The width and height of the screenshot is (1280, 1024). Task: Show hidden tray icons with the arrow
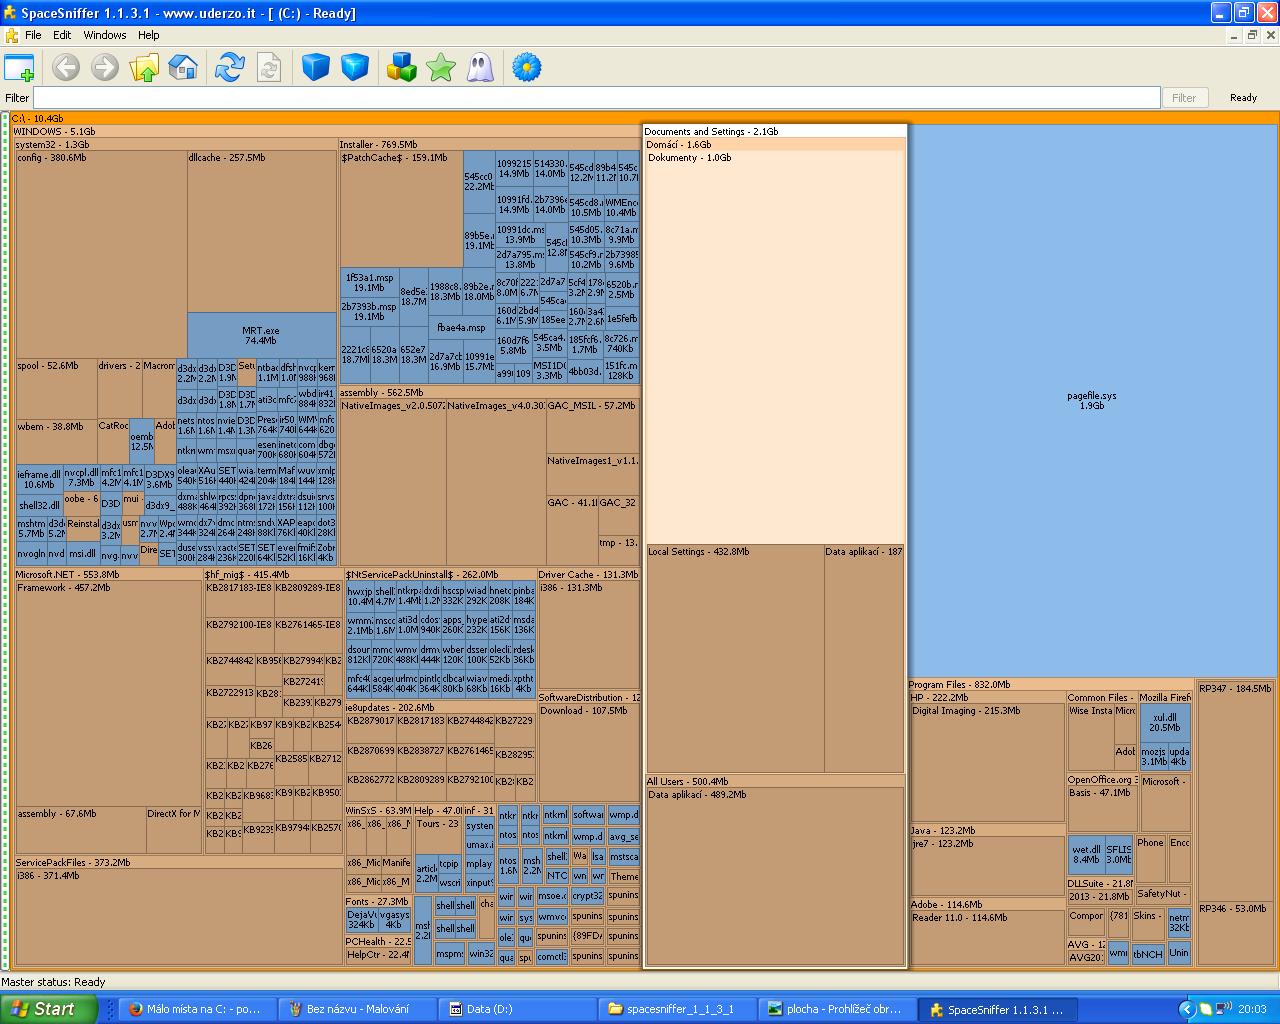pos(1187,1009)
